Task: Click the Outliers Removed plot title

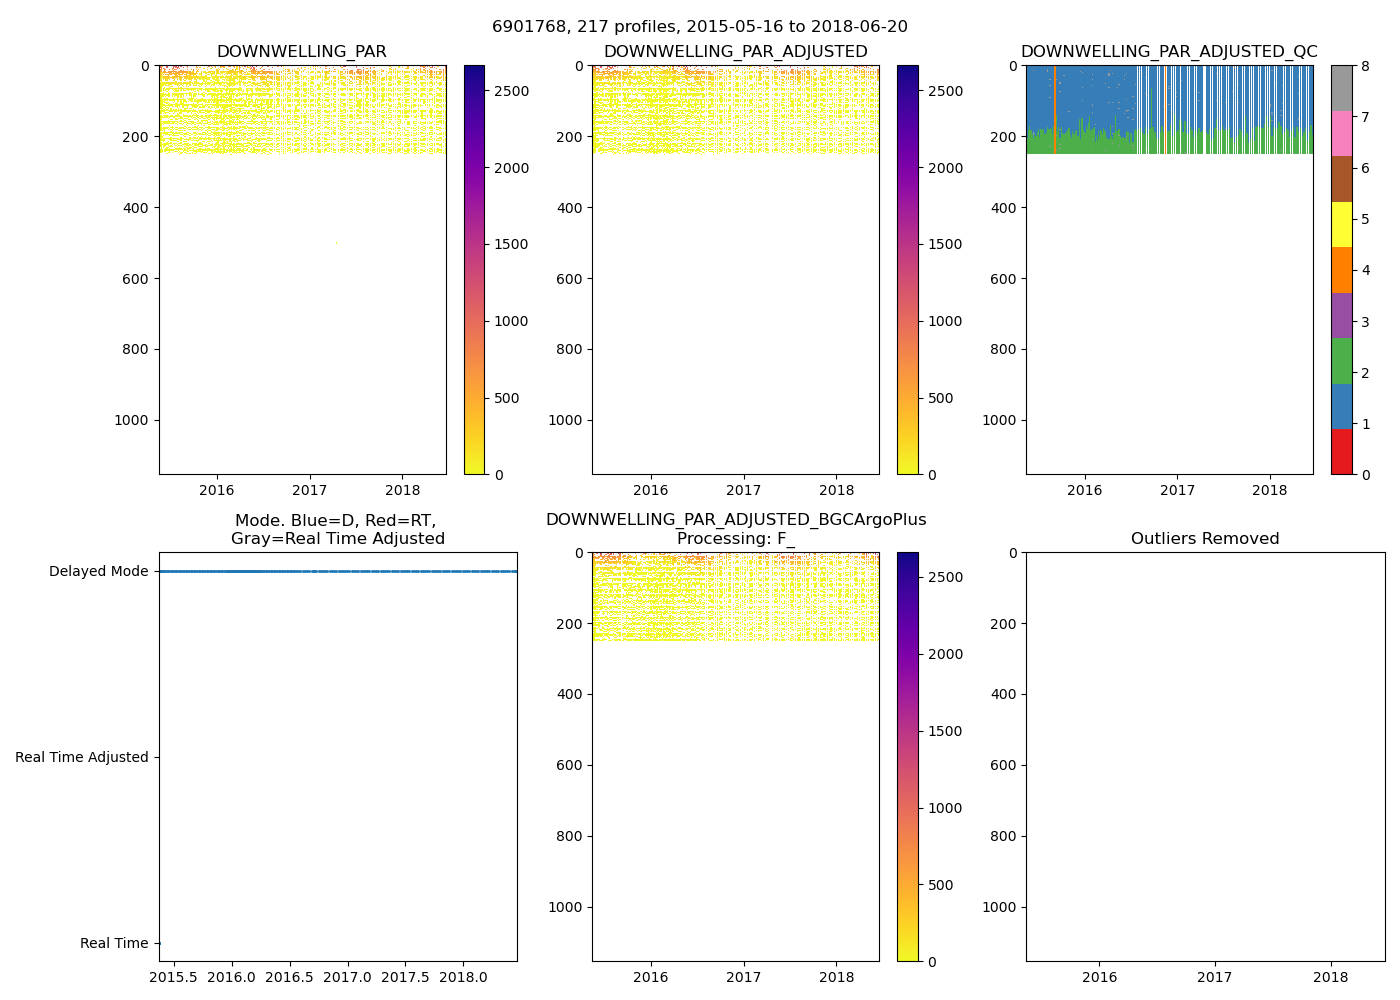Action: 1204,539
